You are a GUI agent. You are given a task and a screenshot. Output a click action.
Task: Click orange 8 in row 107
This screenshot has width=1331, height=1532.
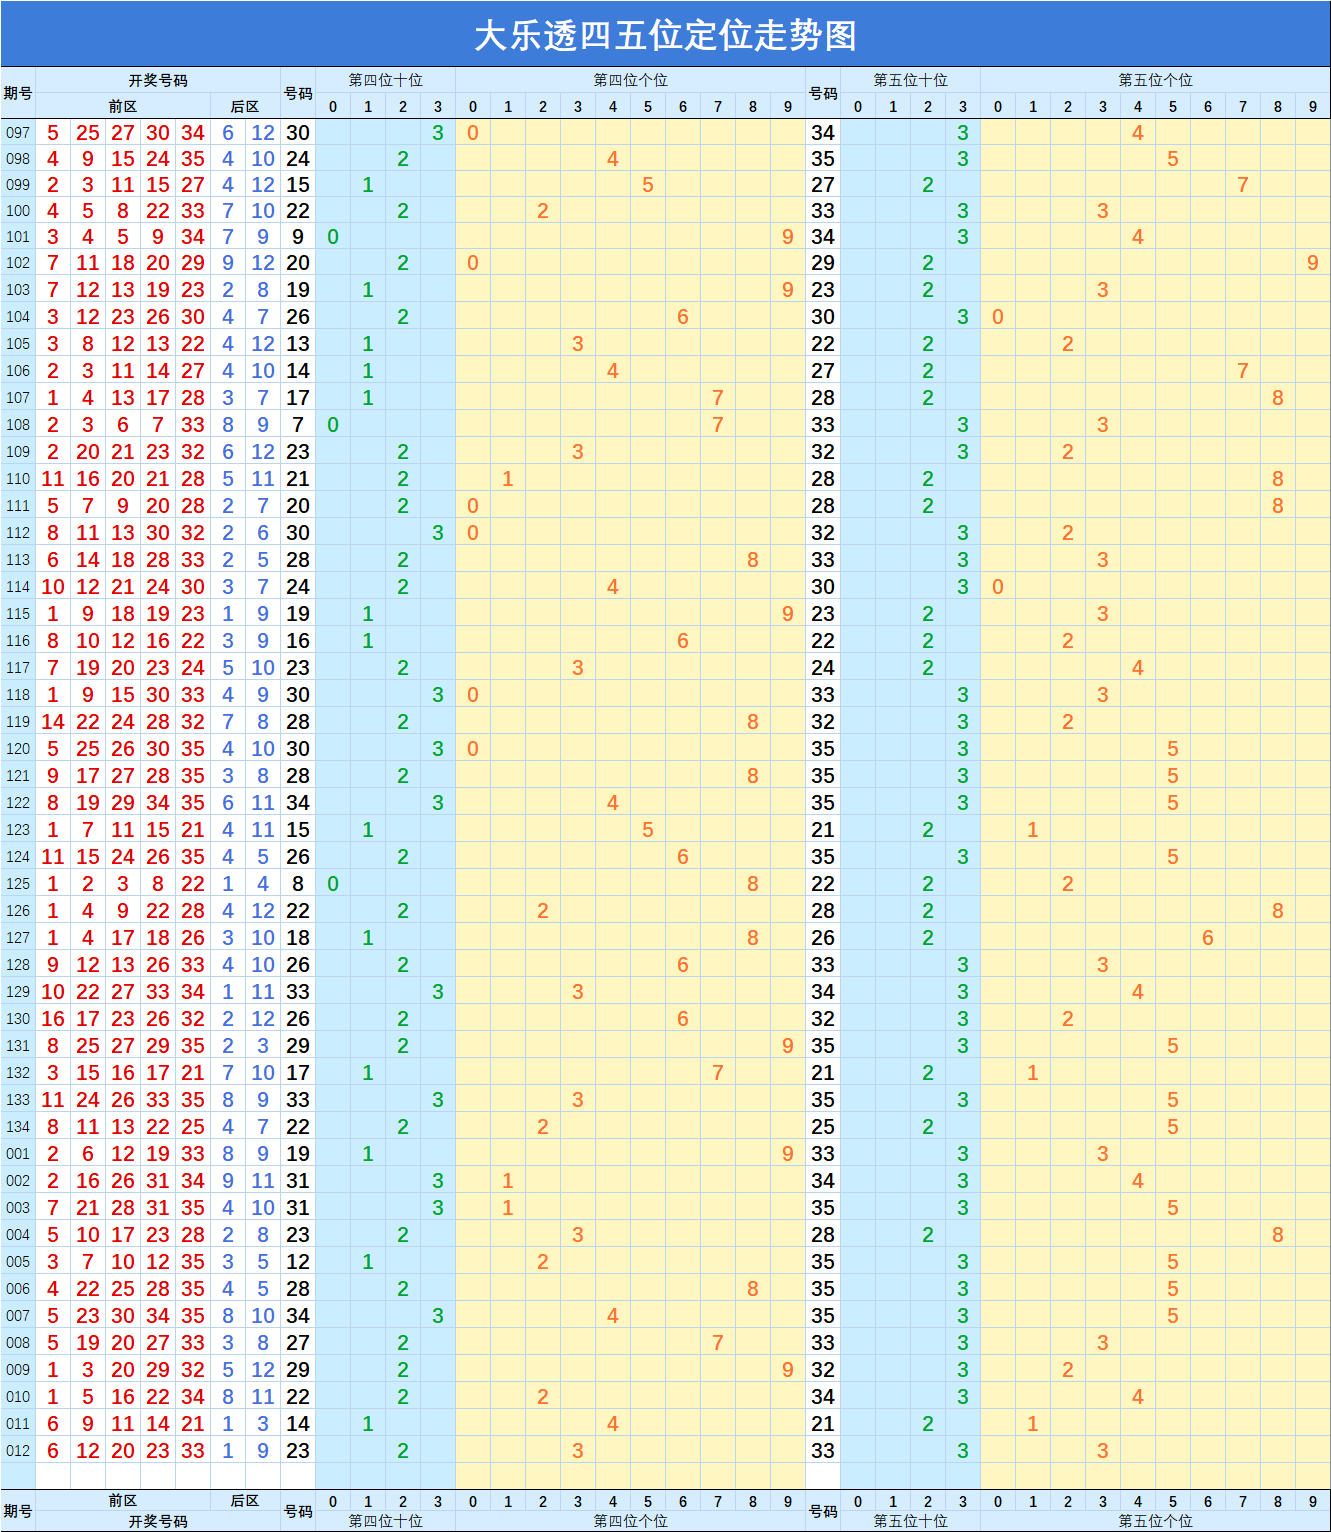(1278, 397)
